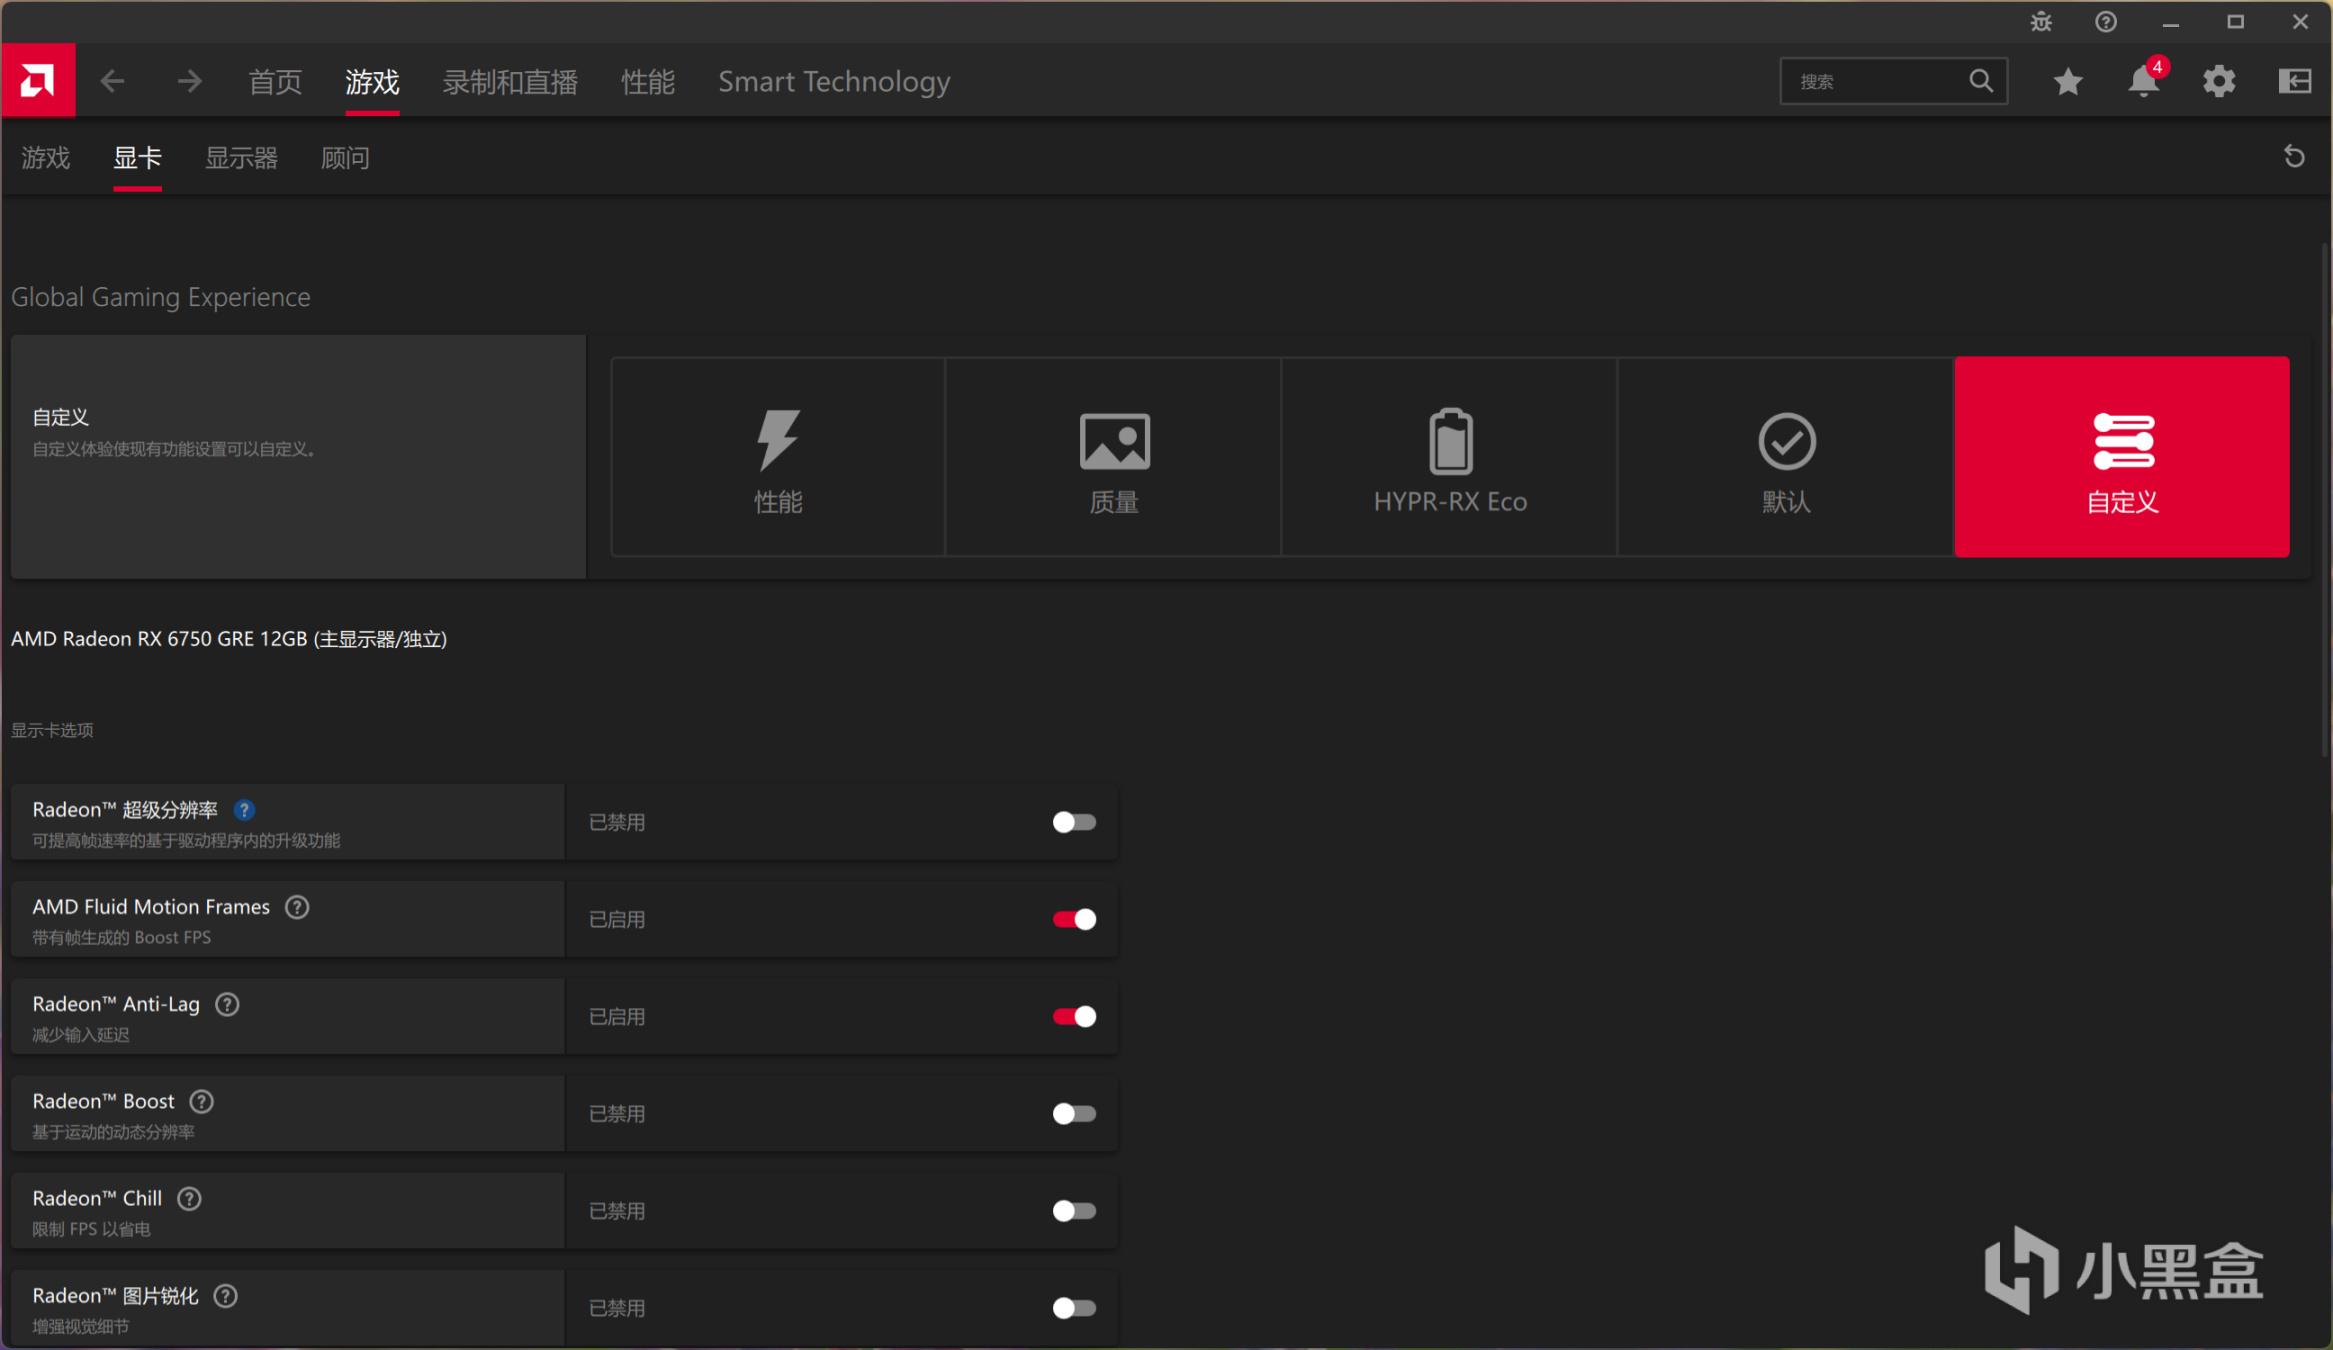Open favorites star icon
Screen dimensions: 2333x1350
(2068, 81)
